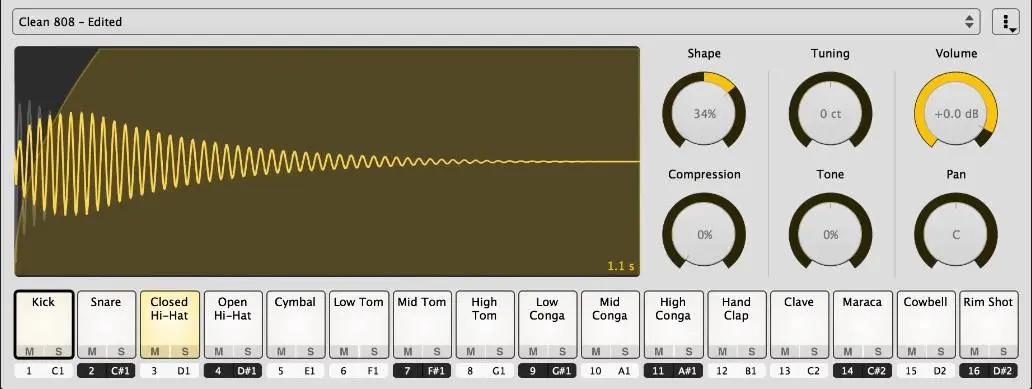
Task: Solo the Closed Hi-Hat pad
Action: click(184, 351)
